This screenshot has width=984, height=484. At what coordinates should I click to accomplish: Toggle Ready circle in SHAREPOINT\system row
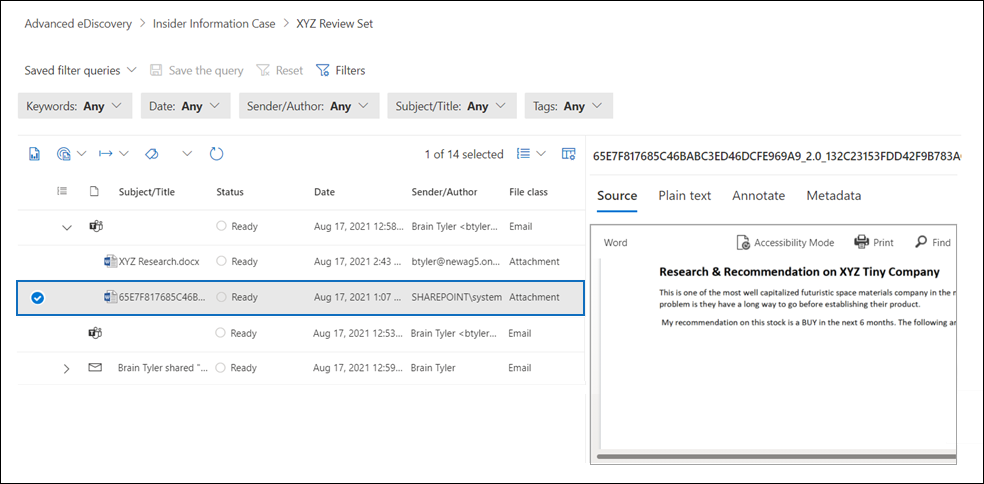click(x=221, y=297)
